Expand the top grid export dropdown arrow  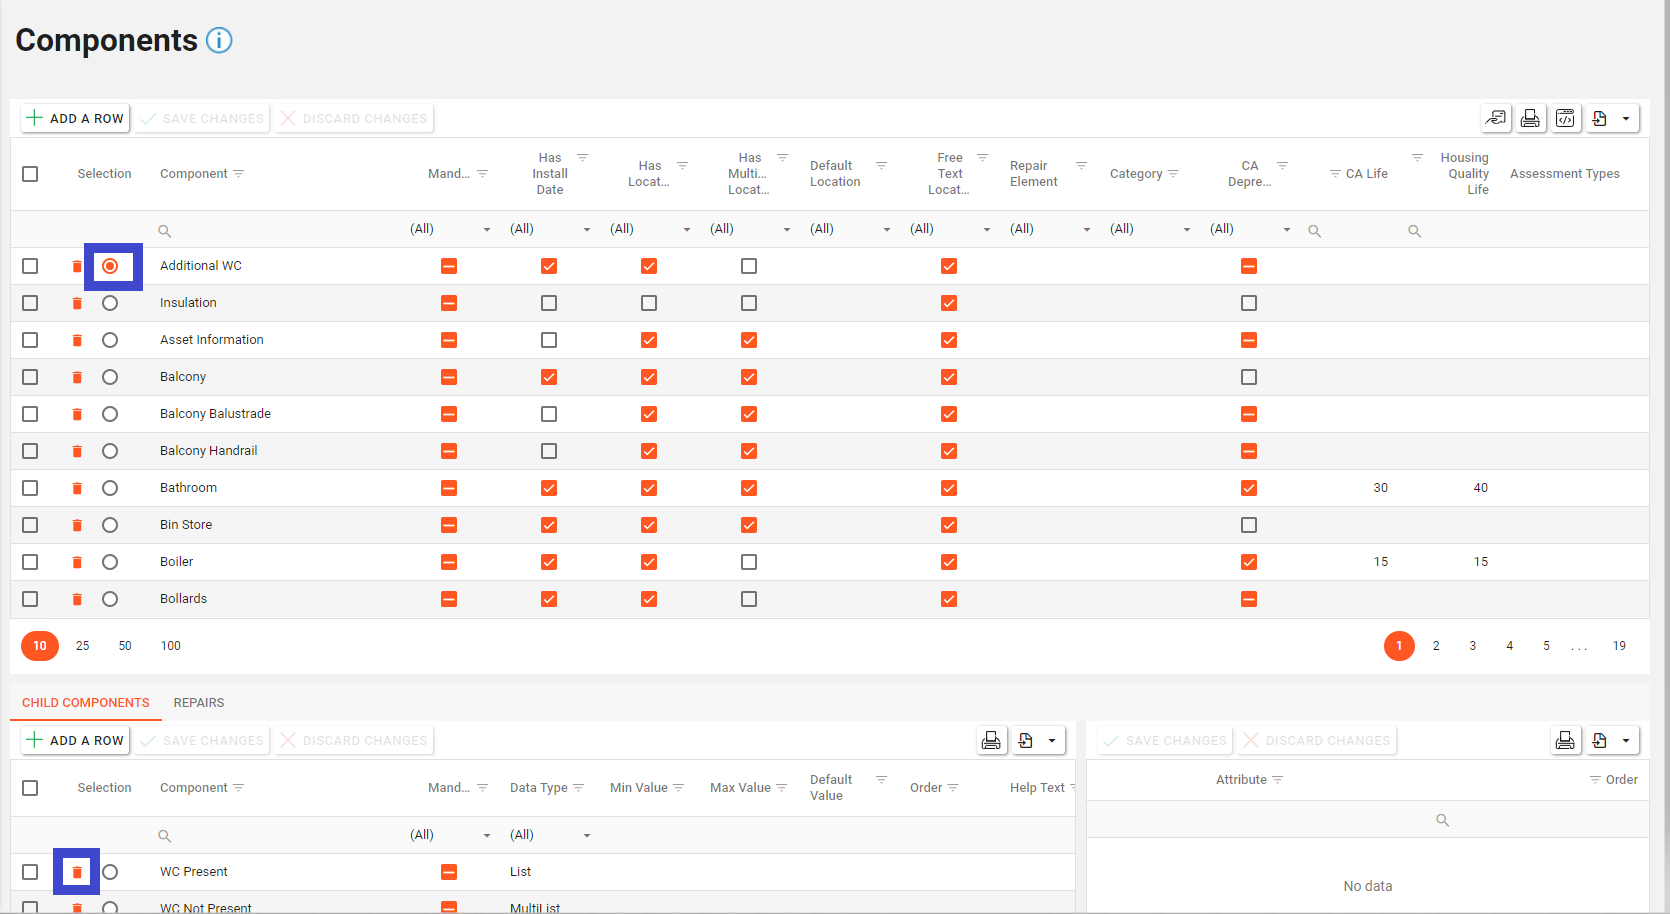pyautogui.click(x=1626, y=118)
